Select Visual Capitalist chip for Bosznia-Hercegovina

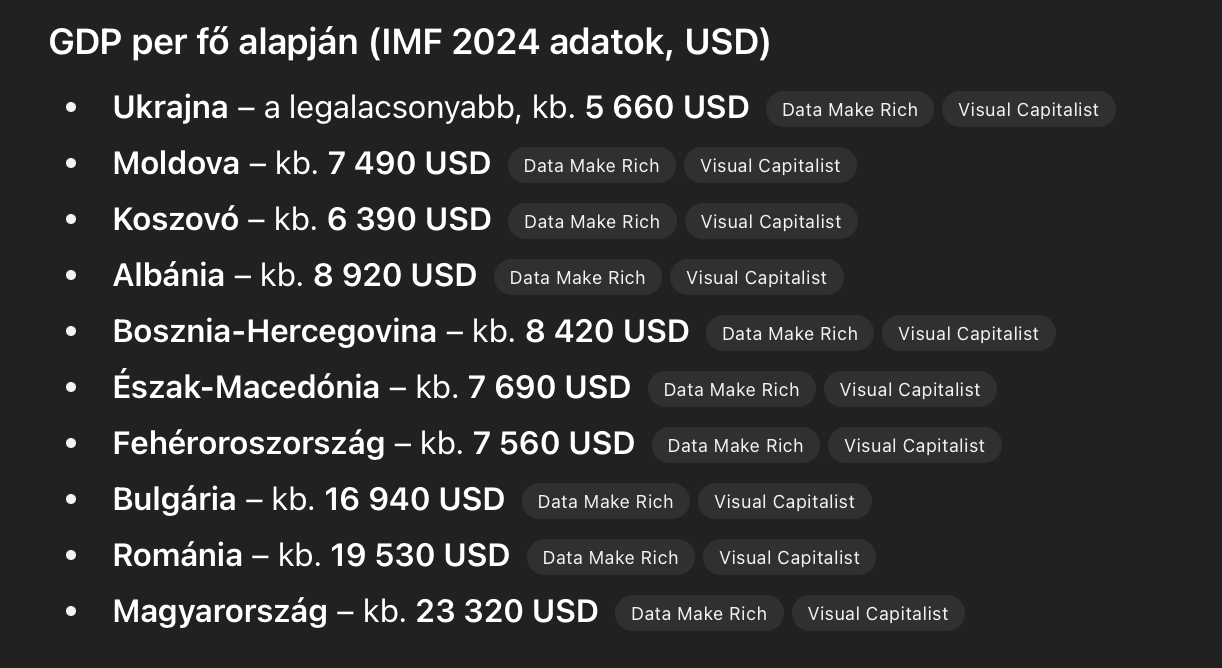[x=969, y=334]
